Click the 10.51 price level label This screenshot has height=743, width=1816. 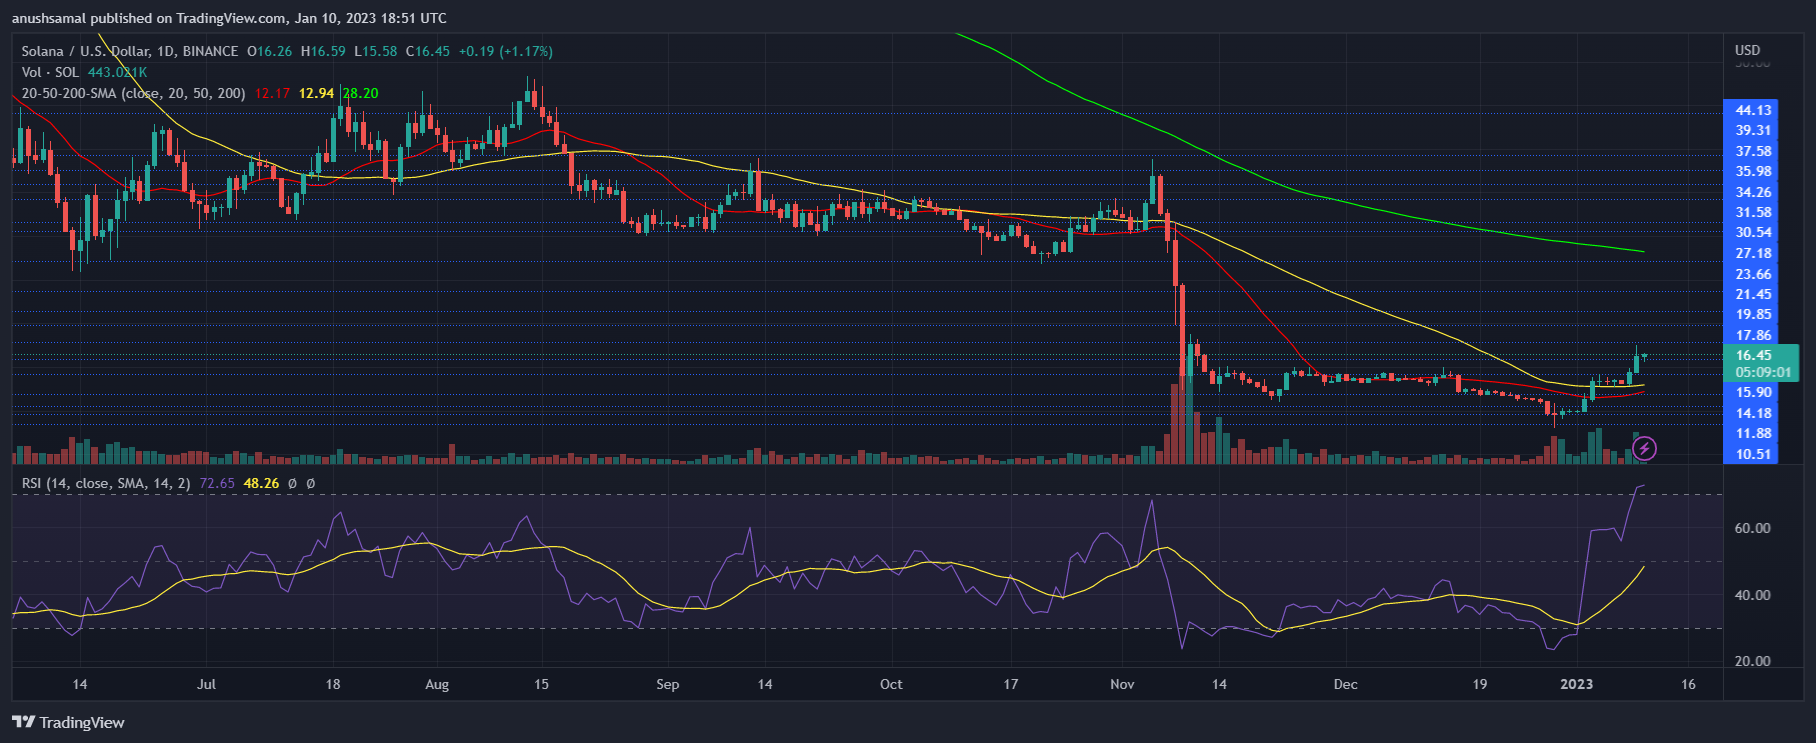click(x=1753, y=454)
